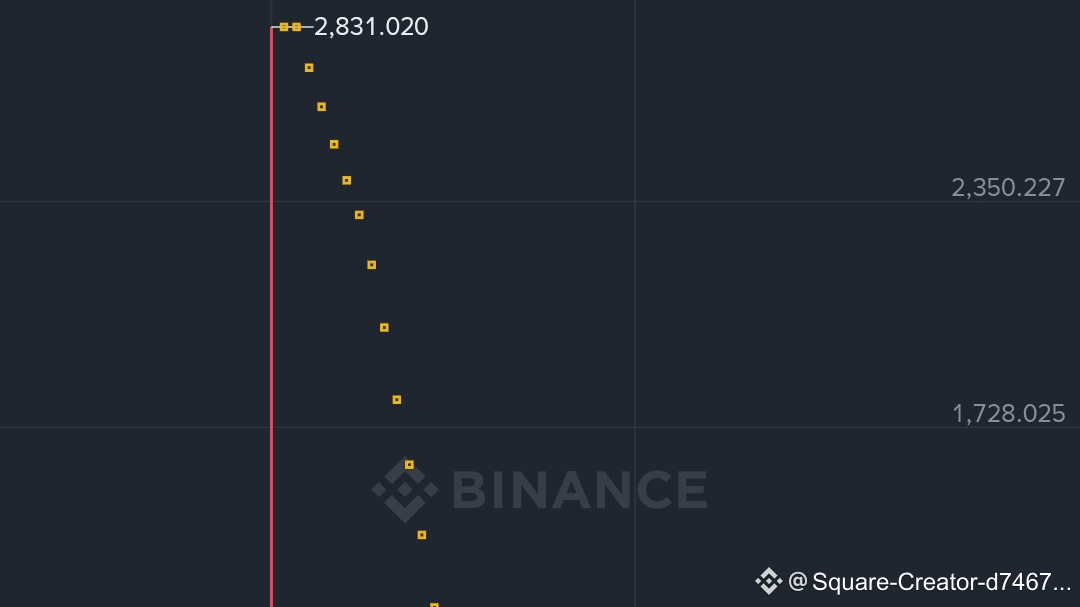
Task: Select the yellow marker overlapping the Binance logo
Action: click(x=409, y=465)
